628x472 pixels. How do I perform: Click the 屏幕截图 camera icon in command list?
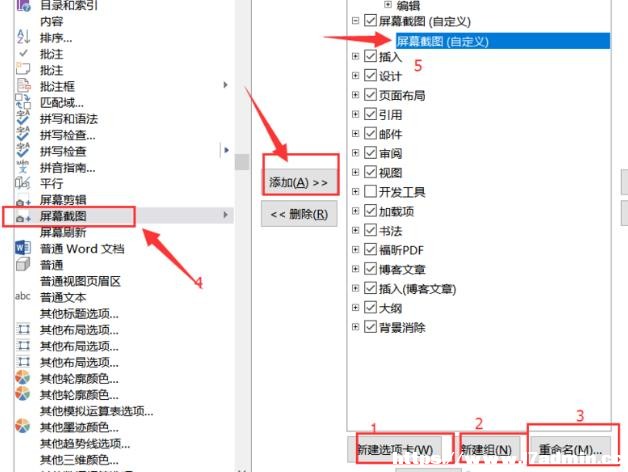23,217
